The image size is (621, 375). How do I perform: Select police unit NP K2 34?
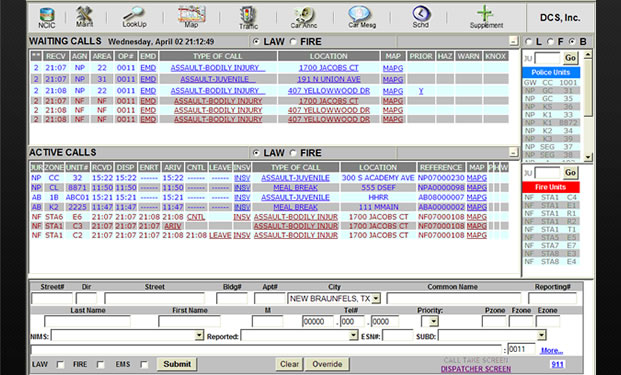coord(551,130)
